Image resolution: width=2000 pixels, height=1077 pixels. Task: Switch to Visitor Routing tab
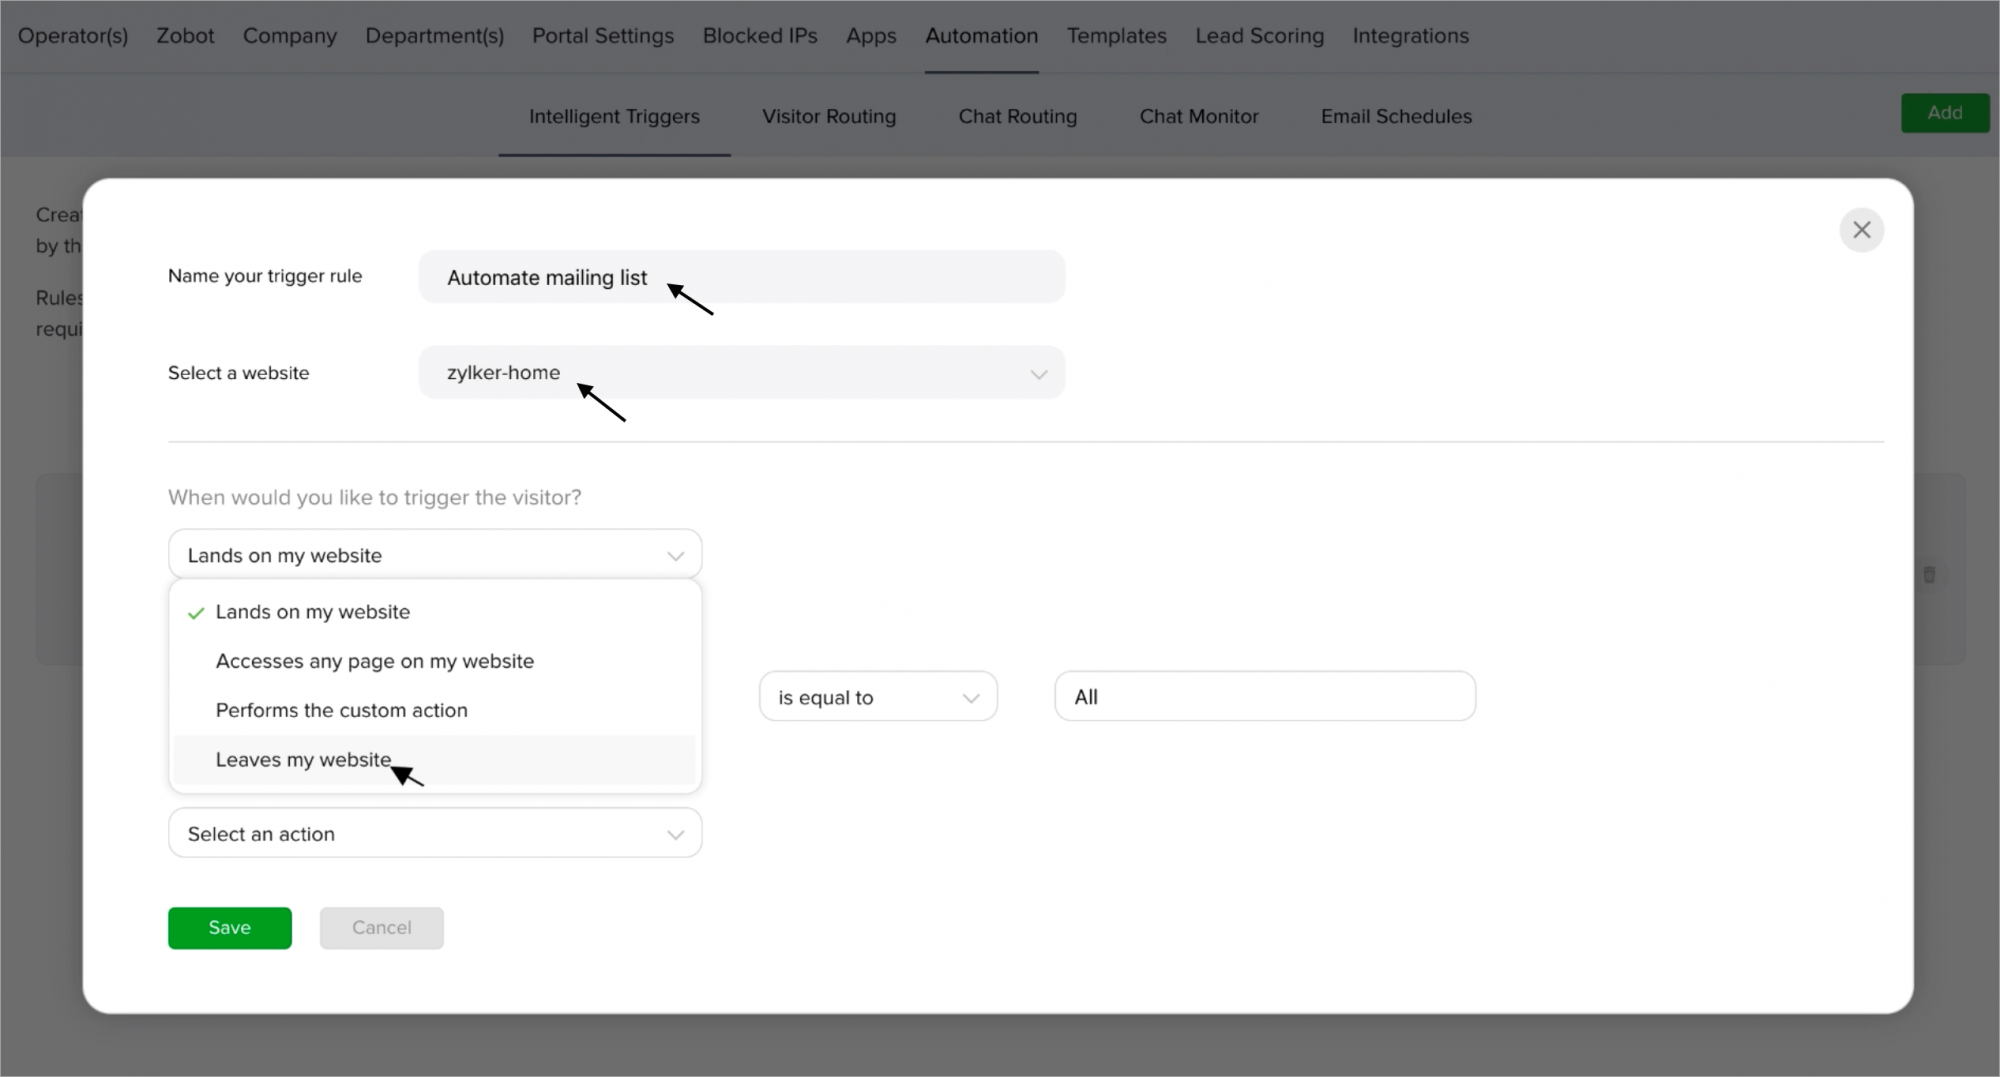coord(829,116)
